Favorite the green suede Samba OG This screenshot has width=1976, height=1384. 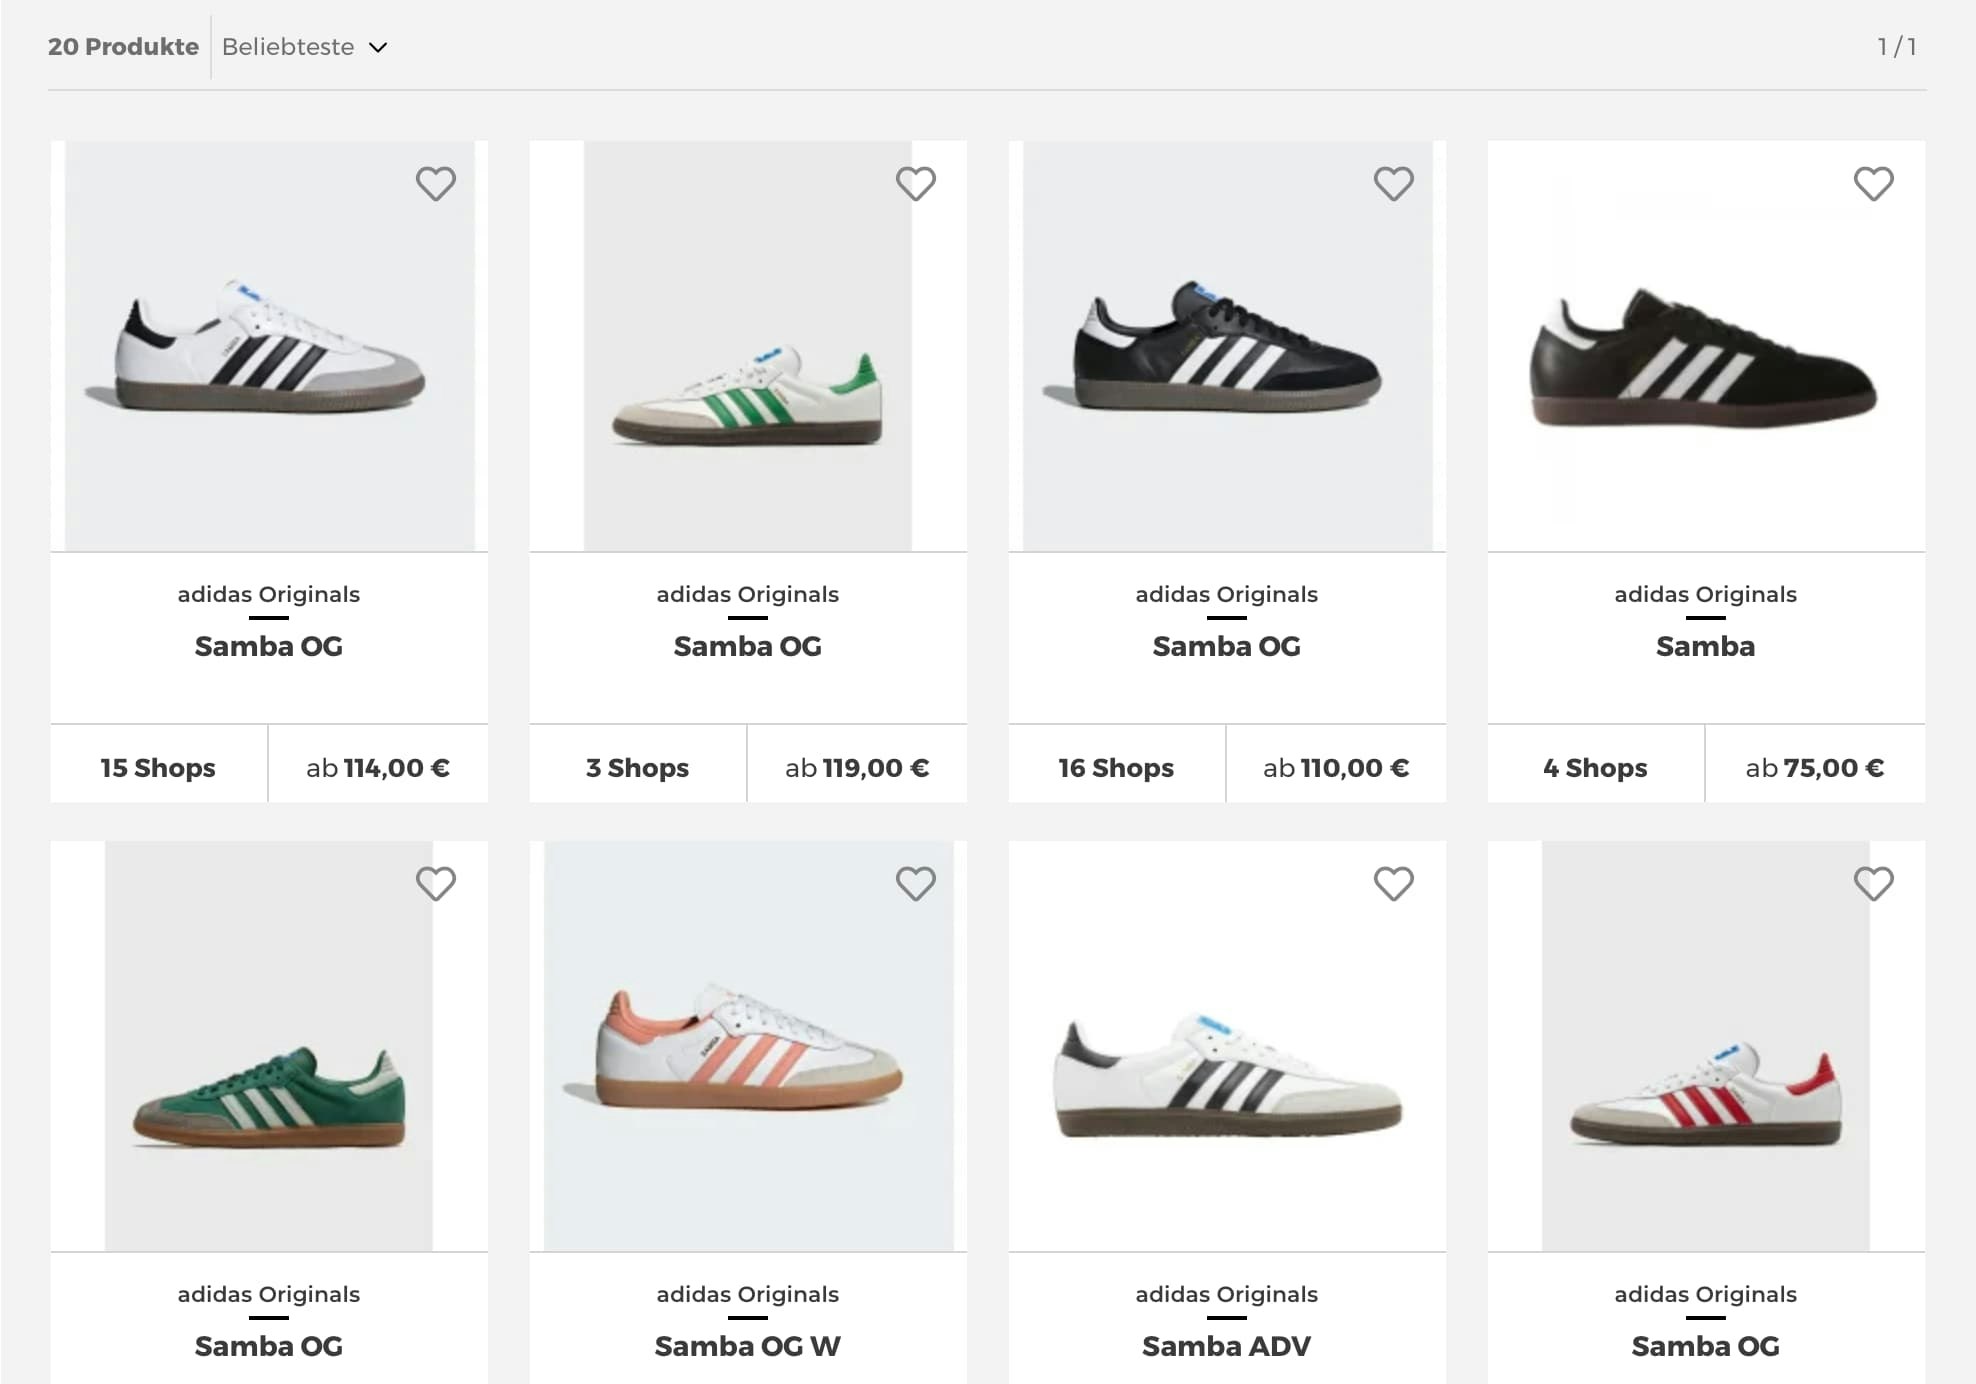(x=435, y=884)
